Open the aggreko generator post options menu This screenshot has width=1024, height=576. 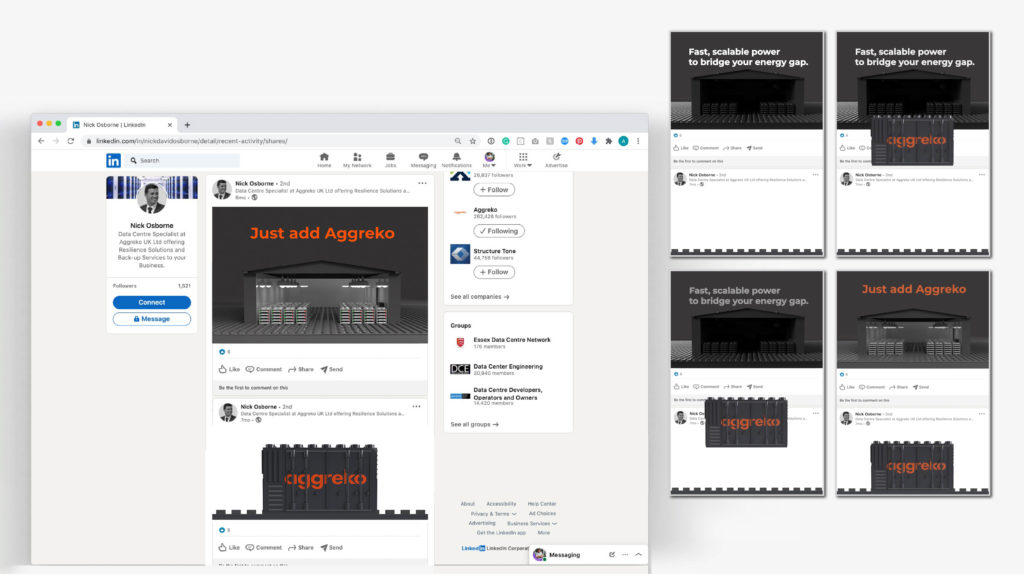417,407
